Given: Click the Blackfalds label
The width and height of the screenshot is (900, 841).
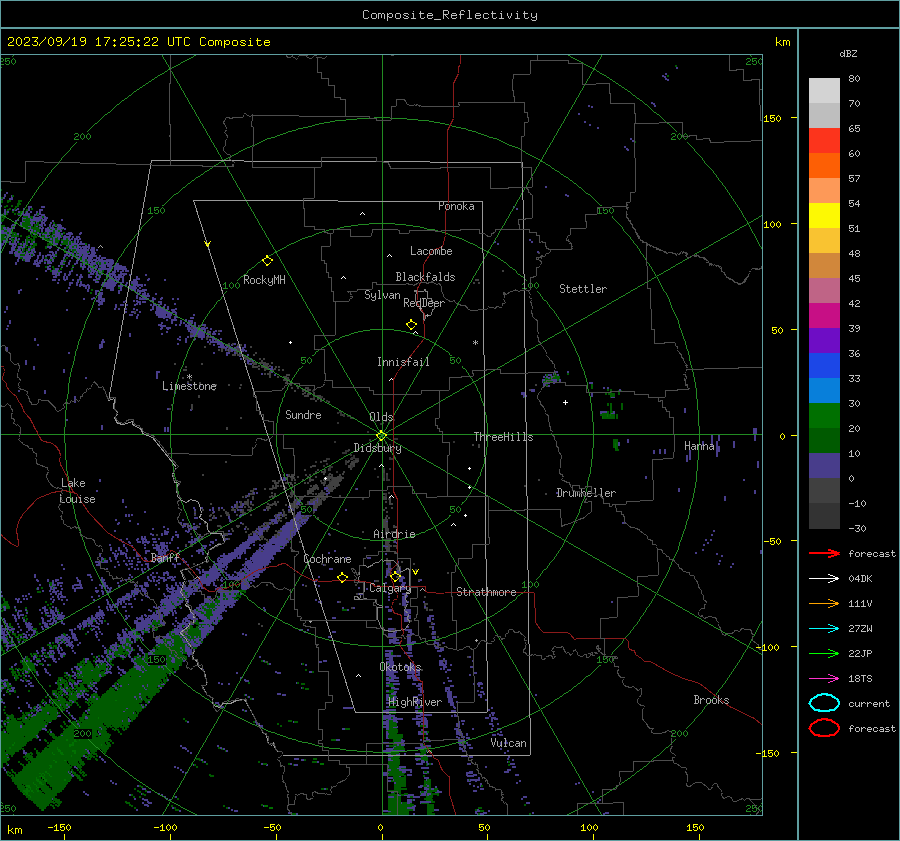Looking at the screenshot, I should (x=425, y=277).
